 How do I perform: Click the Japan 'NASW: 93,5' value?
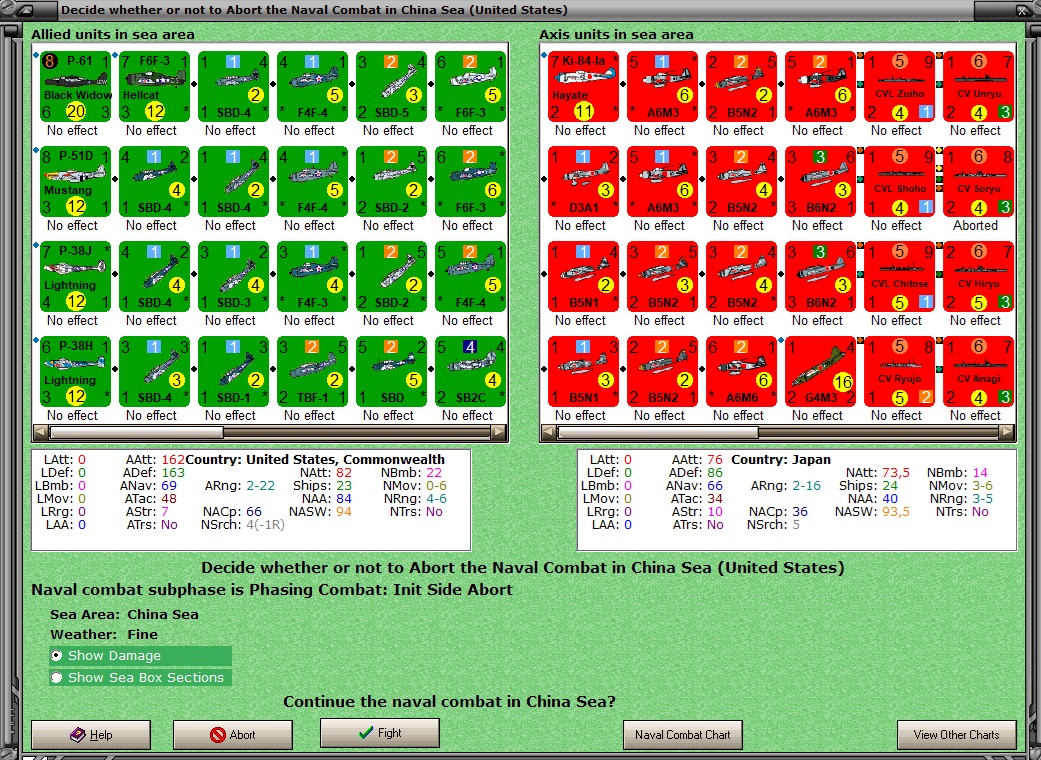872,512
